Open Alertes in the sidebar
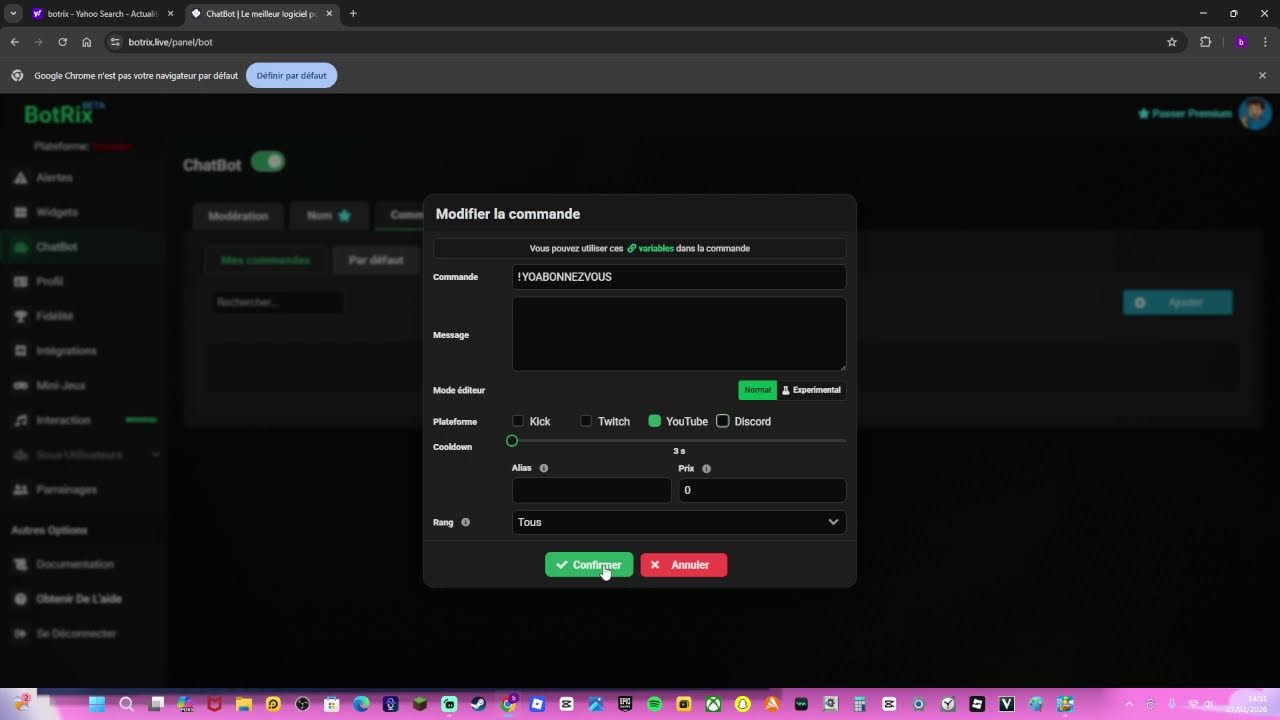The width and height of the screenshot is (1280, 720). (54, 178)
